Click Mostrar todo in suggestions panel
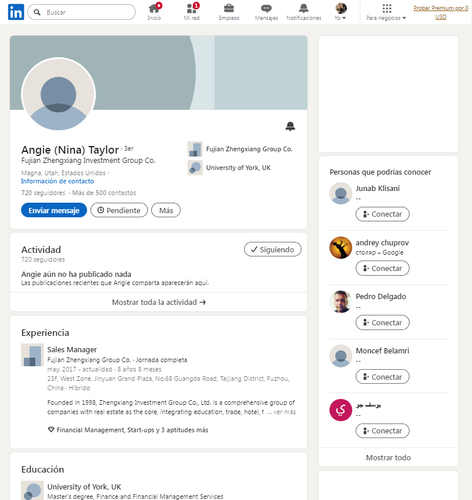The height and width of the screenshot is (500, 472). tap(388, 457)
